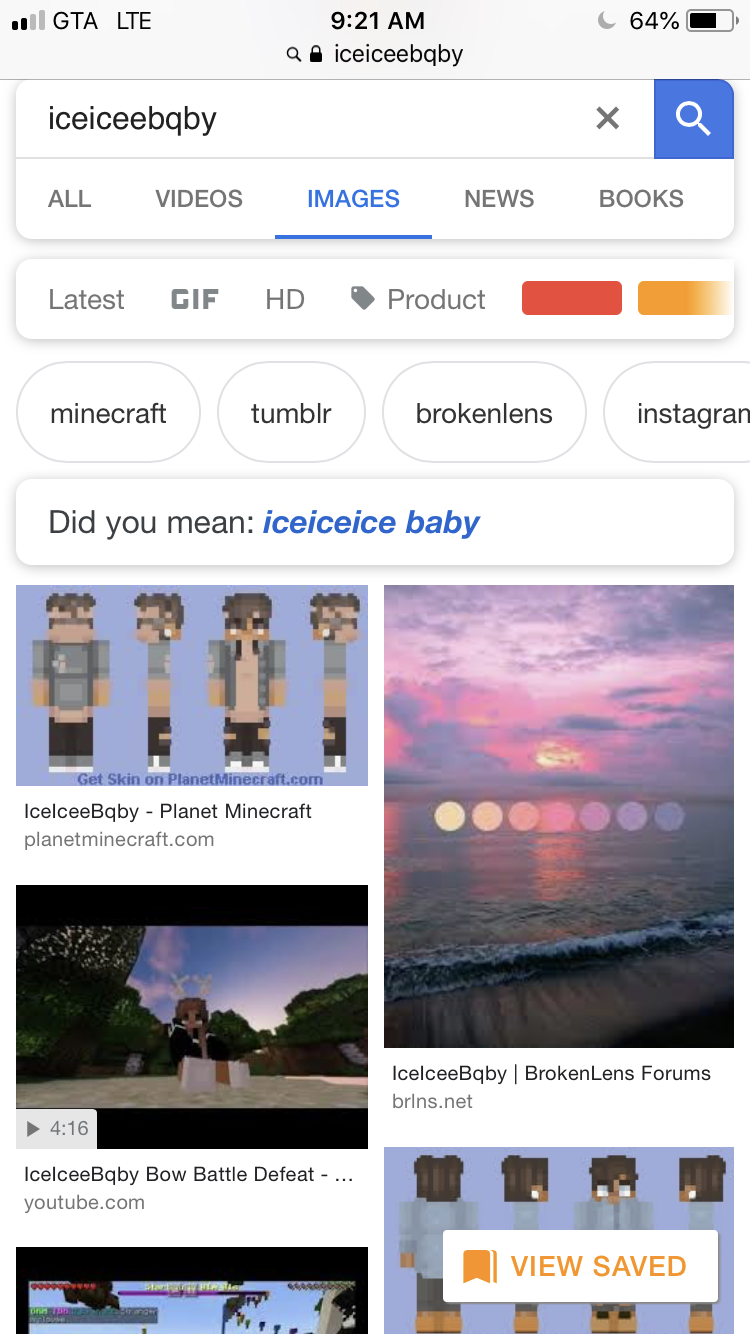
Task: Follow the 'iceiceice baby' suggestion link
Action: coord(371,522)
